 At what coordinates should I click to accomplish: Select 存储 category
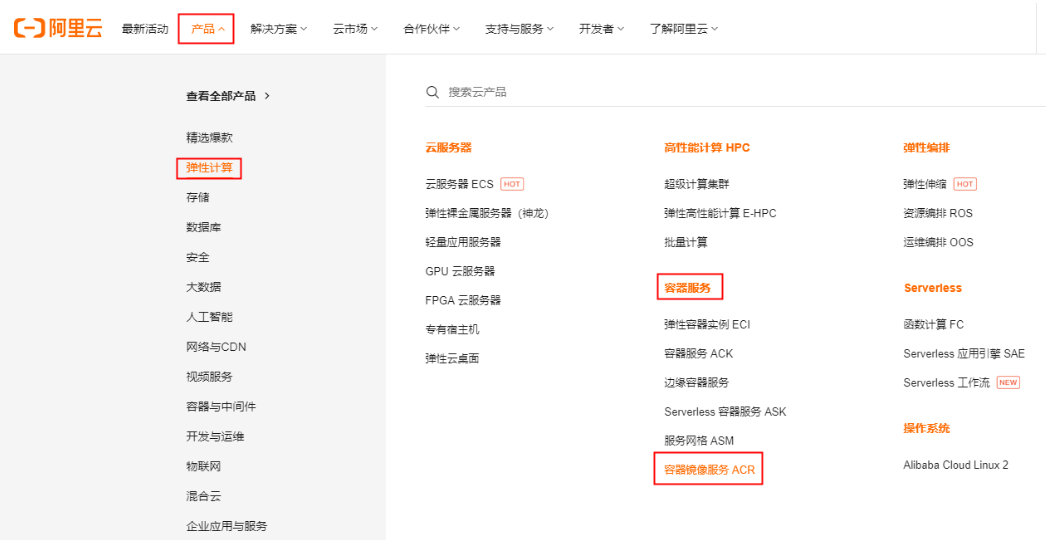point(197,198)
